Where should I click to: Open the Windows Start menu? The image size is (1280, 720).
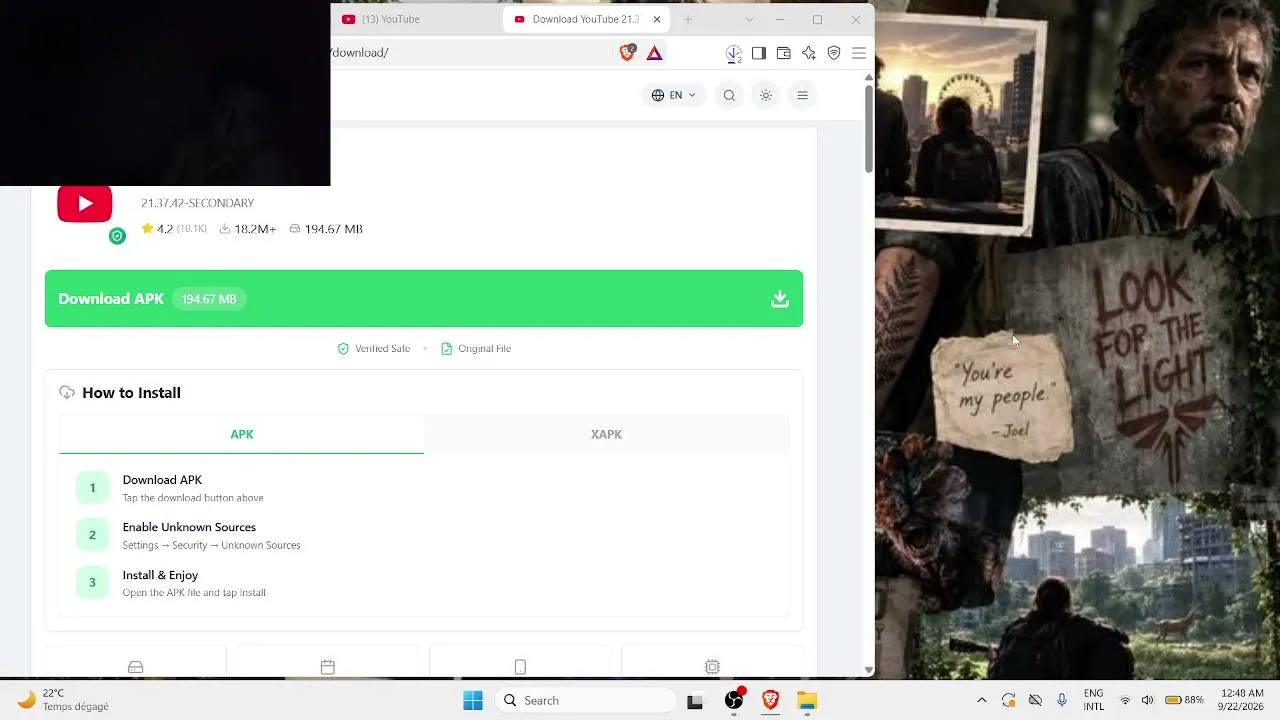[473, 701]
